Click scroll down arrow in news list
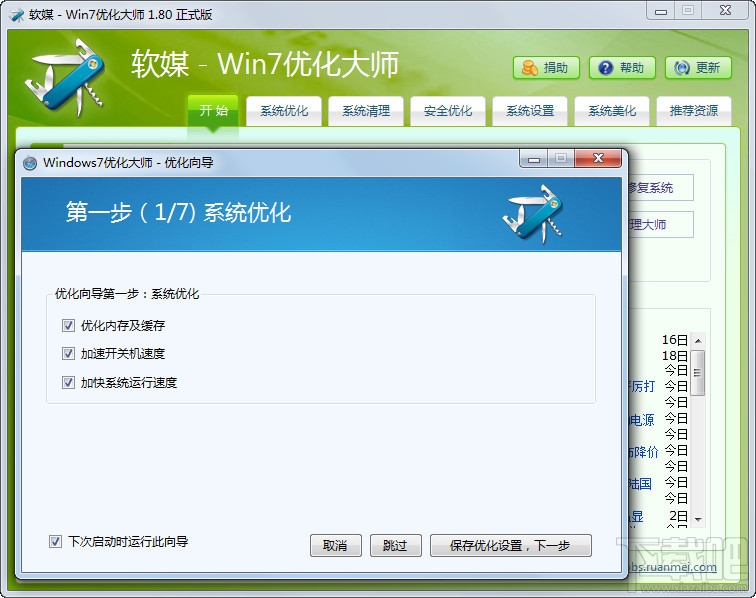 (698, 519)
